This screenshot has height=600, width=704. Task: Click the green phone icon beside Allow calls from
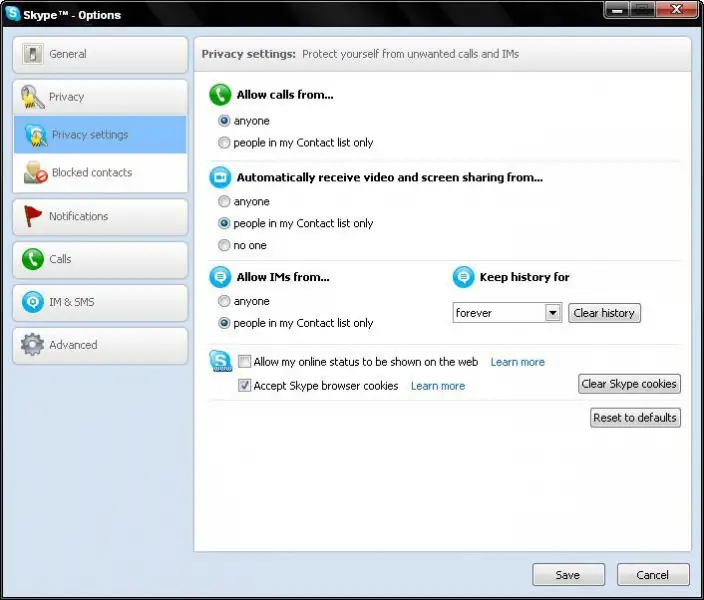coord(220,95)
